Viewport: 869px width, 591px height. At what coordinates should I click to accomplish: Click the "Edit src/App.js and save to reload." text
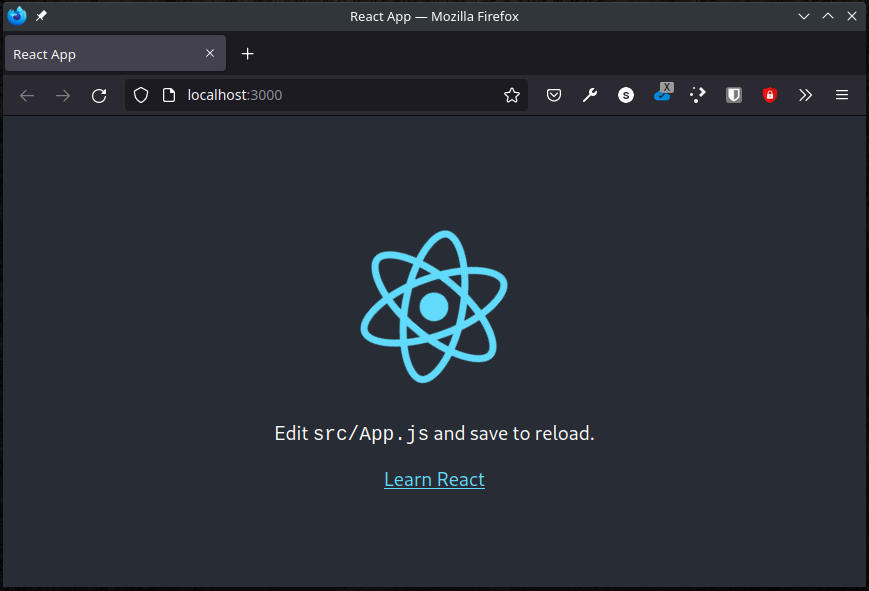coord(434,434)
